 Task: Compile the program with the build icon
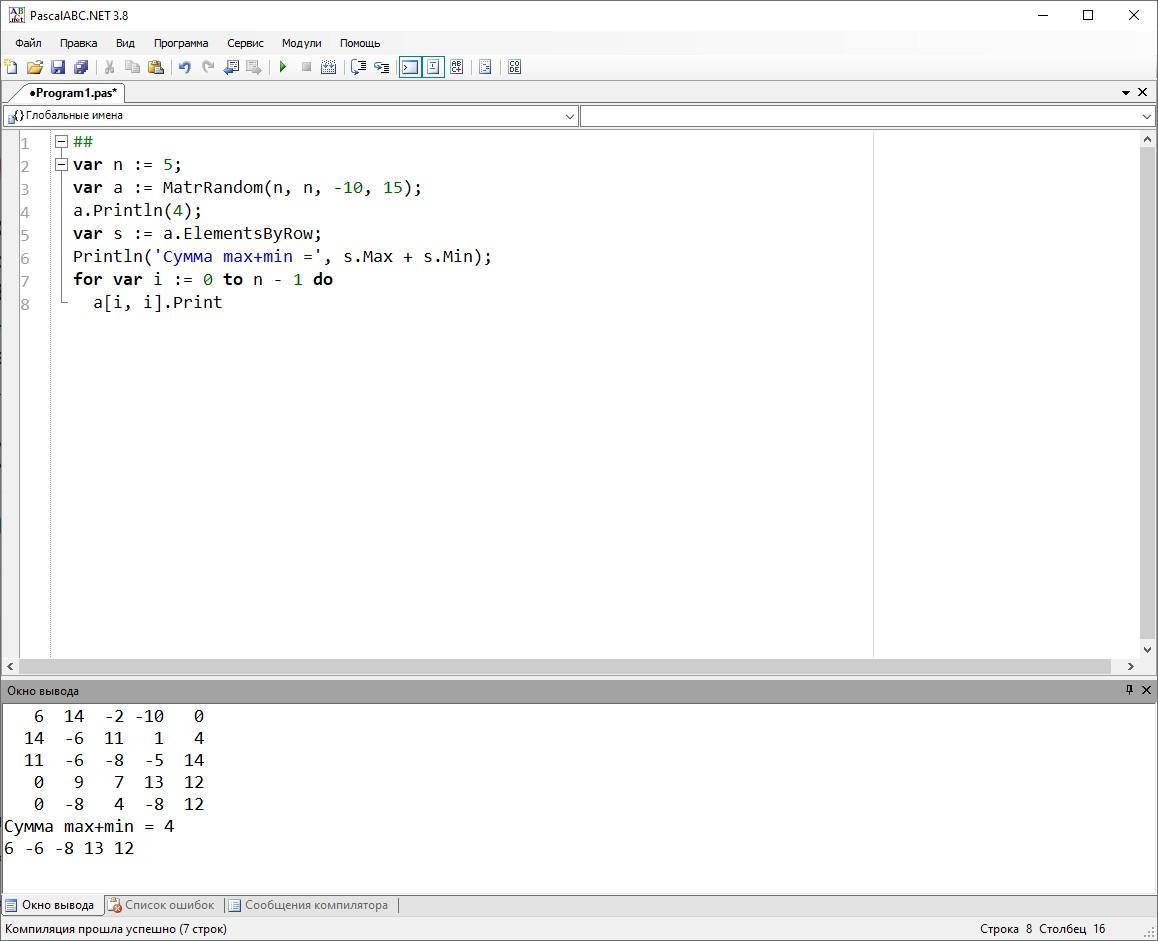pyautogui.click(x=329, y=67)
